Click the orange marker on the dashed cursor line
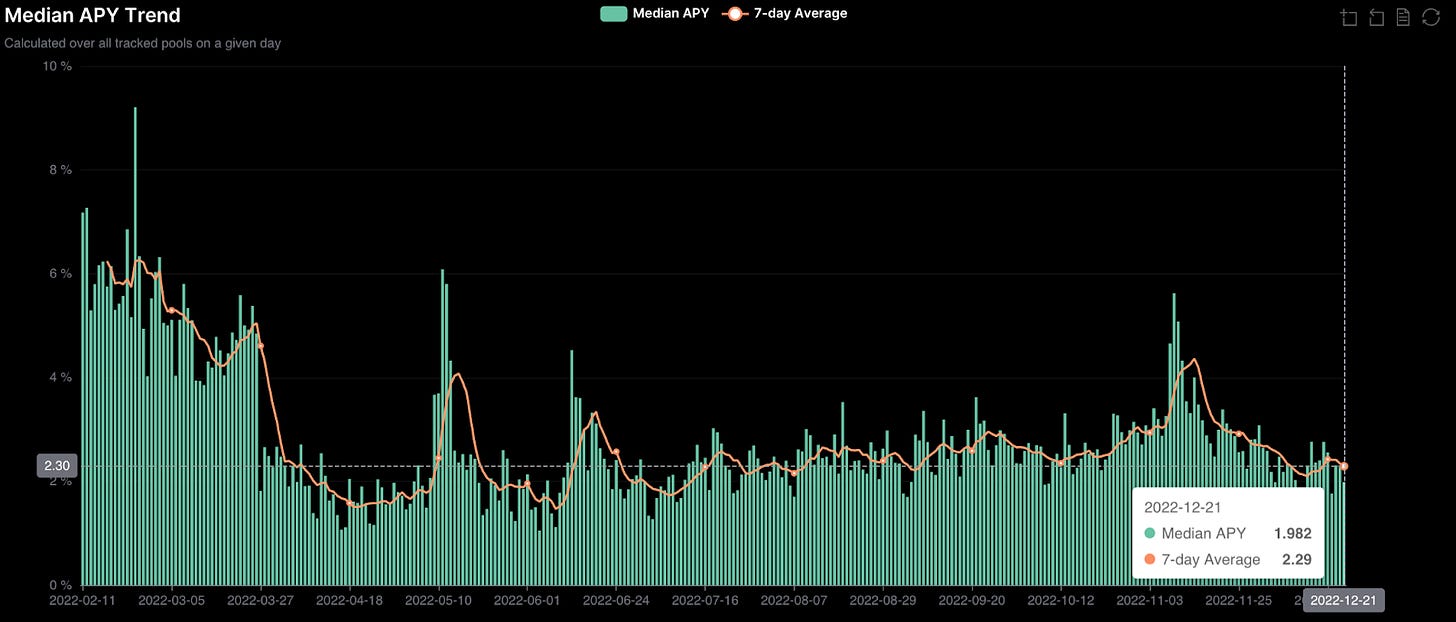The height and width of the screenshot is (622, 1456). click(x=1344, y=466)
